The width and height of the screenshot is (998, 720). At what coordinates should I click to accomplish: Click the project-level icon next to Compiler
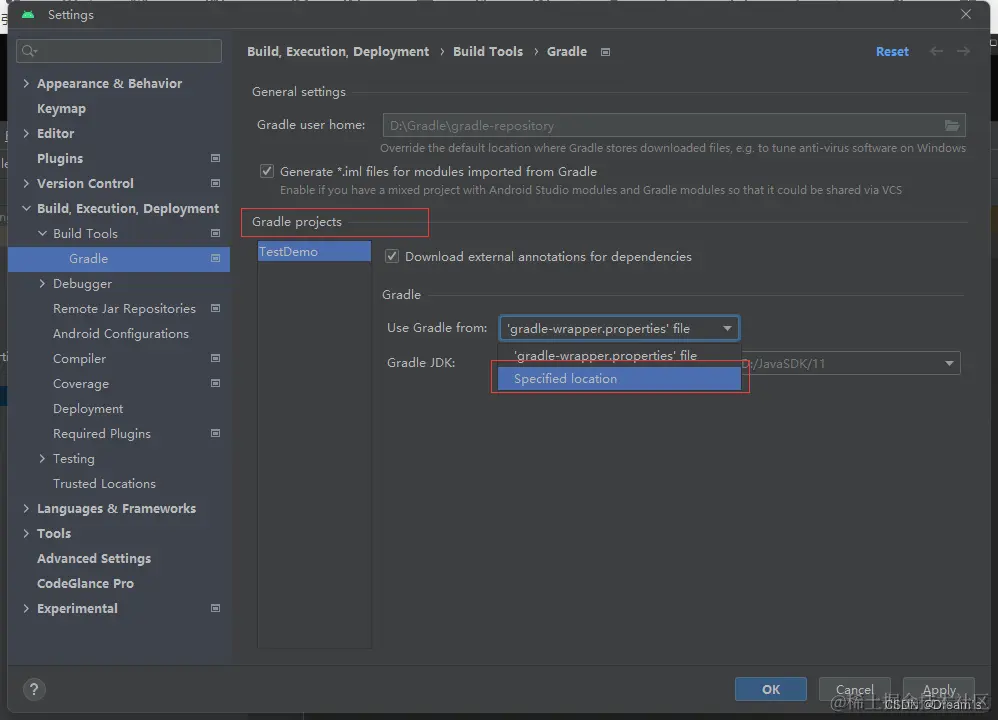coord(215,358)
